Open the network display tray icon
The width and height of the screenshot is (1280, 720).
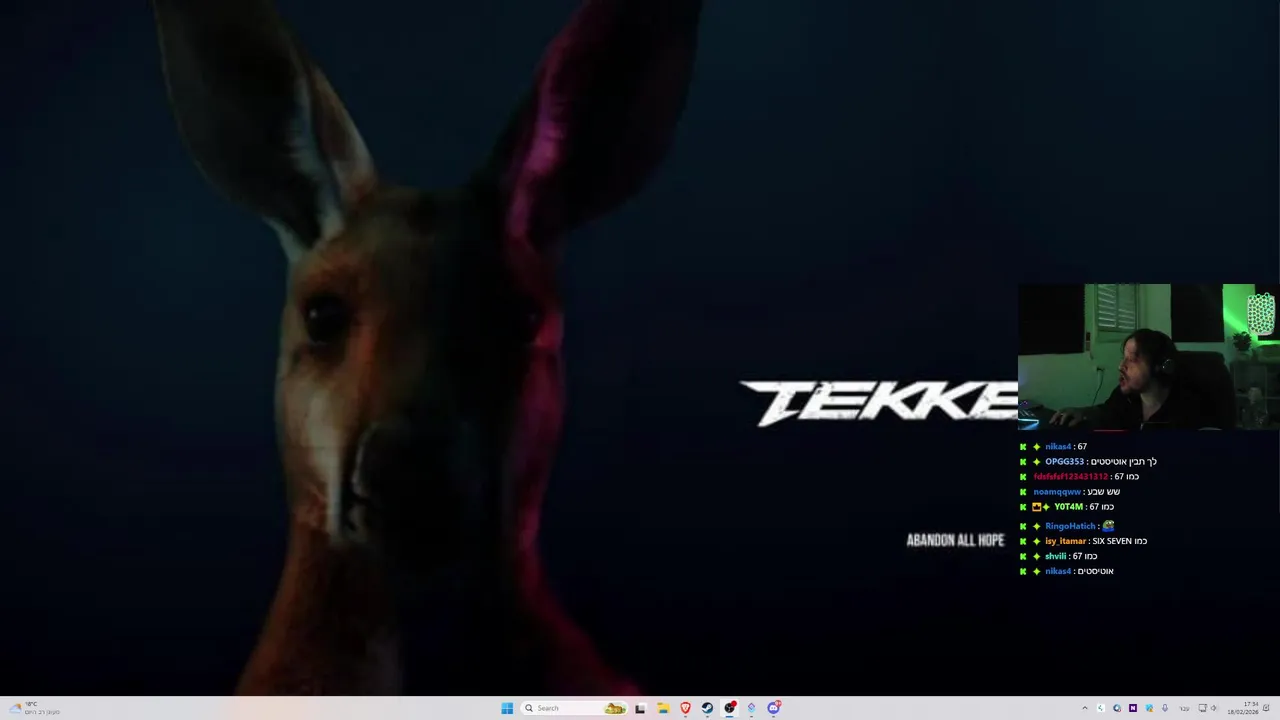click(1202, 708)
